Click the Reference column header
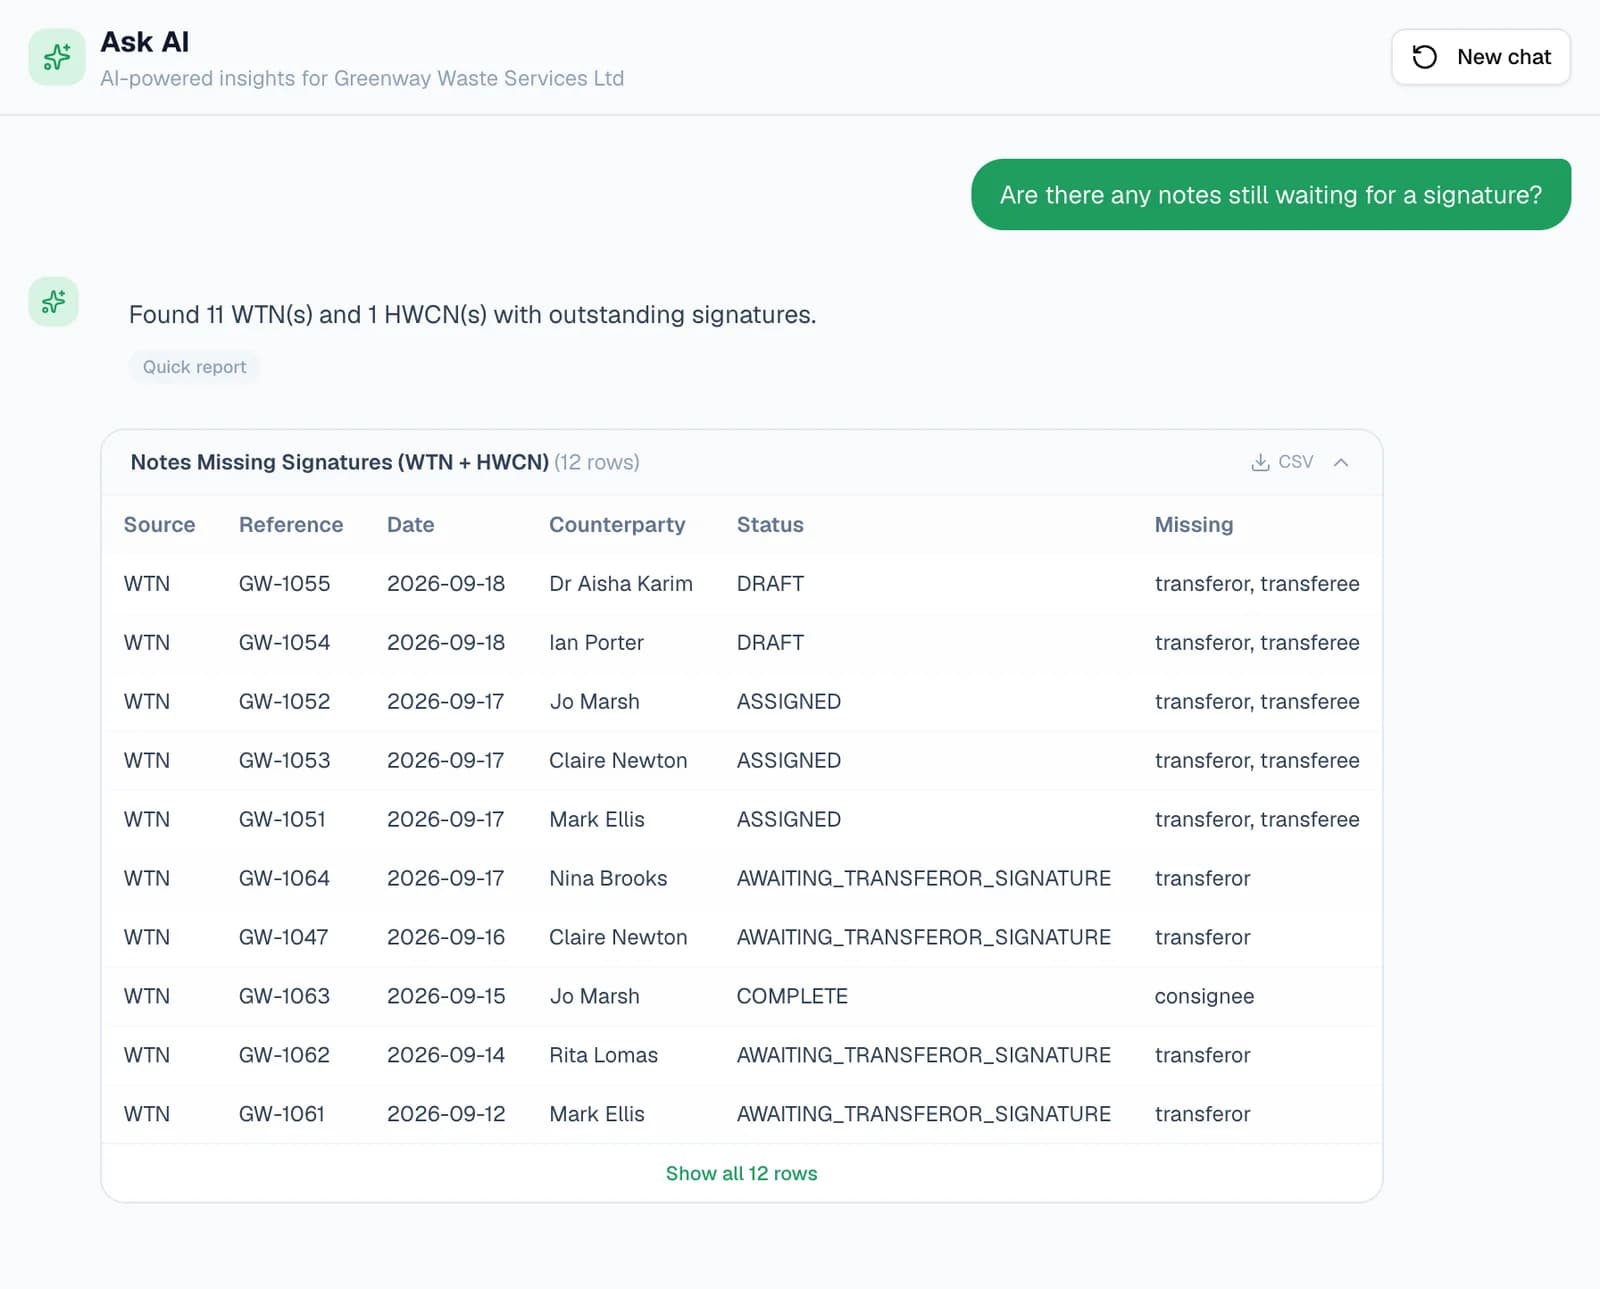This screenshot has height=1289, width=1600. [291, 525]
